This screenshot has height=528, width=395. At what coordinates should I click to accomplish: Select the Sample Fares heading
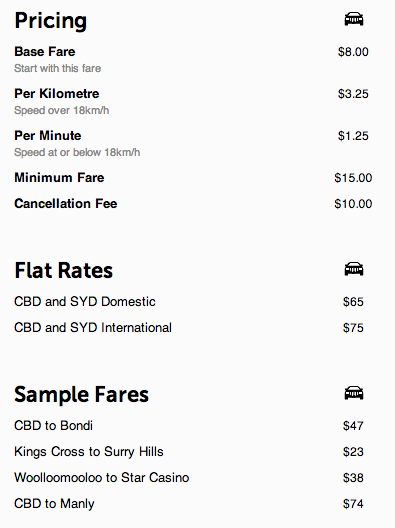tap(81, 395)
